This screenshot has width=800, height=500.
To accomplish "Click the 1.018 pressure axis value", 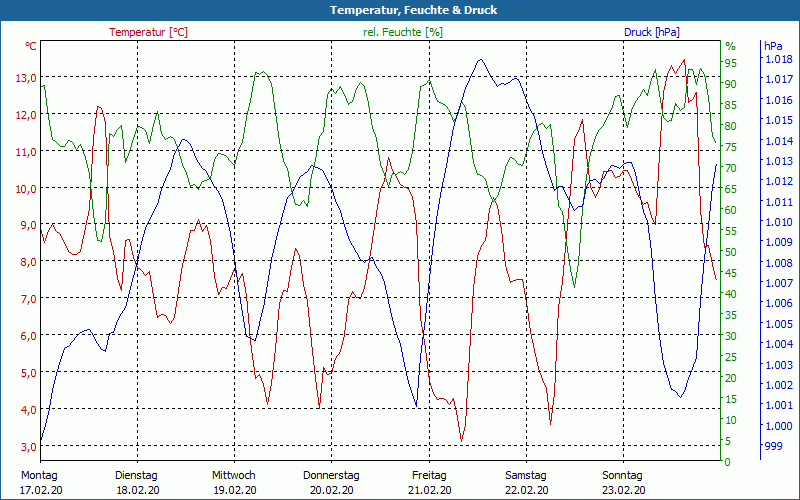I will [x=779, y=59].
